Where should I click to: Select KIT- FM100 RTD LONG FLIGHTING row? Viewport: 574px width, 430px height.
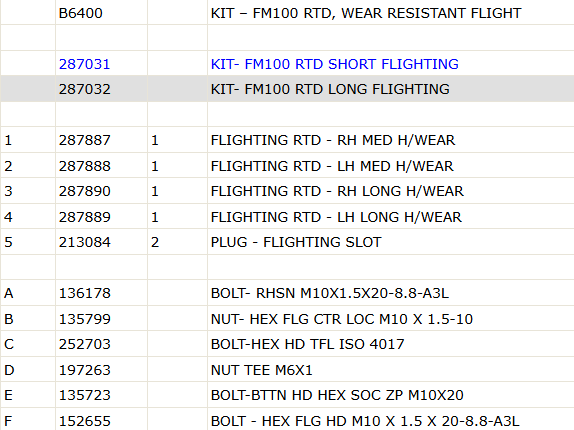287,89
